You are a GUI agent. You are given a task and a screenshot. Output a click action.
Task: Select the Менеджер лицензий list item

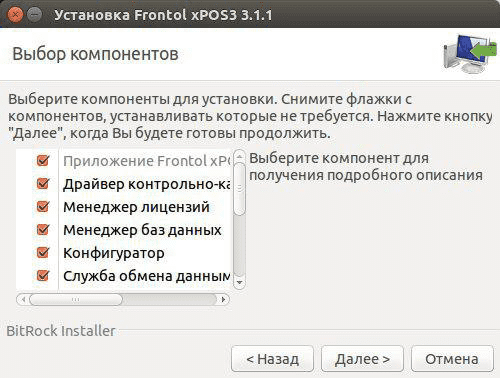(x=136, y=207)
